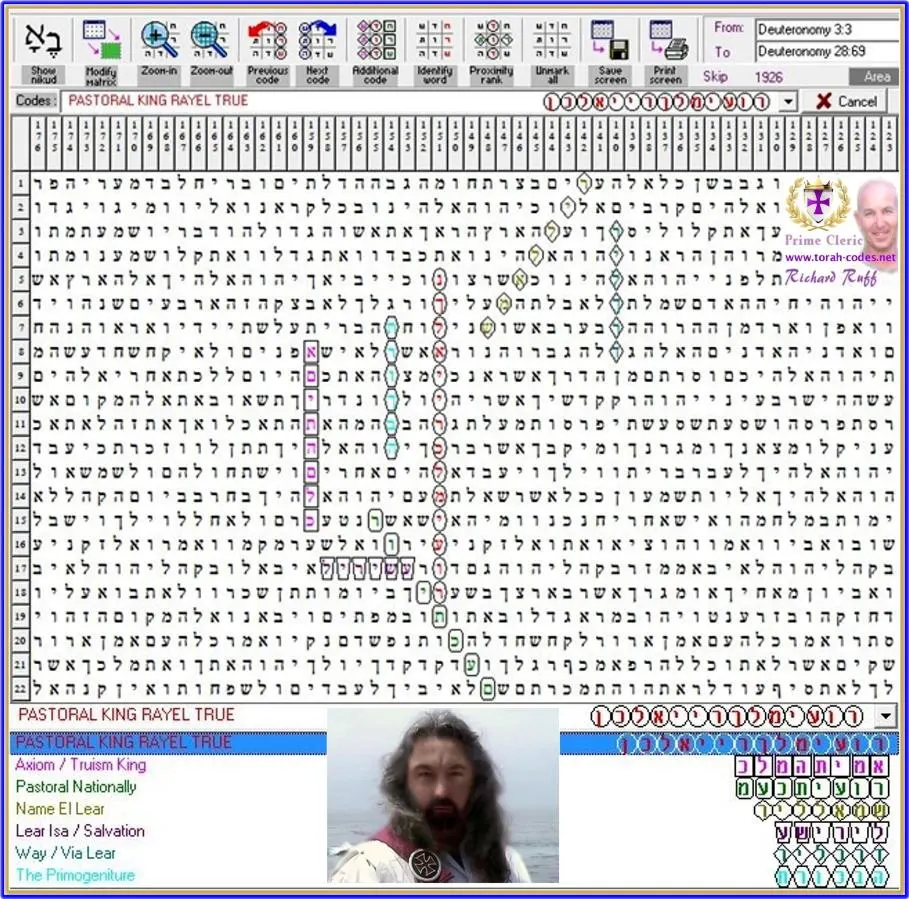Image resolution: width=909 pixels, height=899 pixels.
Task: Click Skip value 1926
Action: point(768,77)
